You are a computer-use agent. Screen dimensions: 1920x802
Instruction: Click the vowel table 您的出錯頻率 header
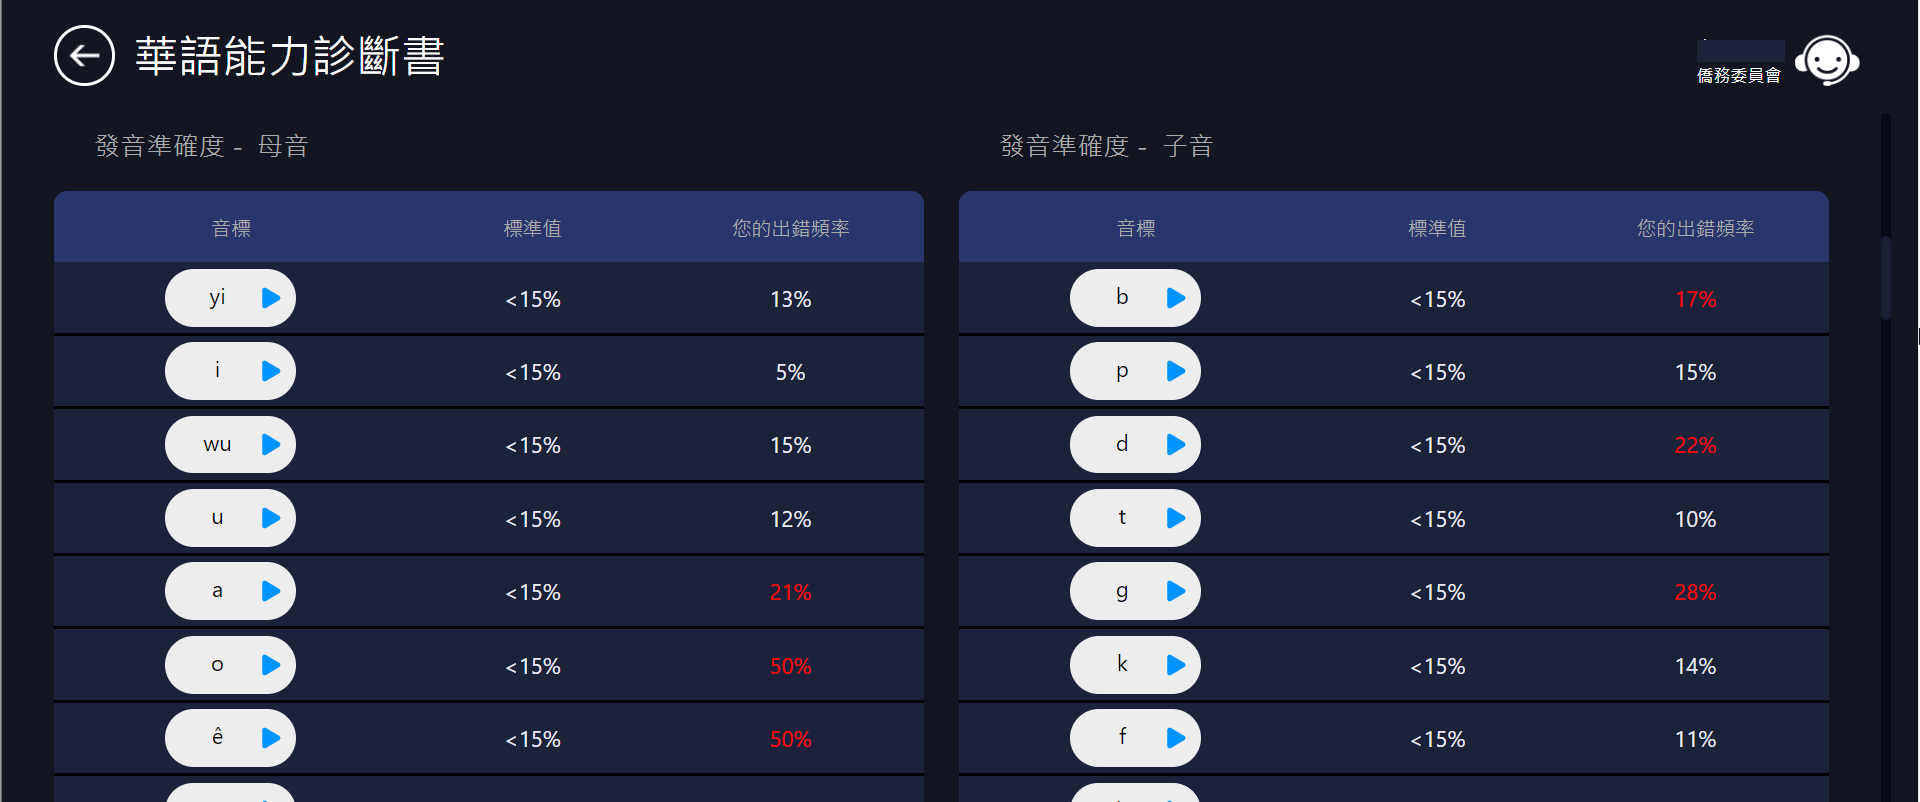pos(790,228)
